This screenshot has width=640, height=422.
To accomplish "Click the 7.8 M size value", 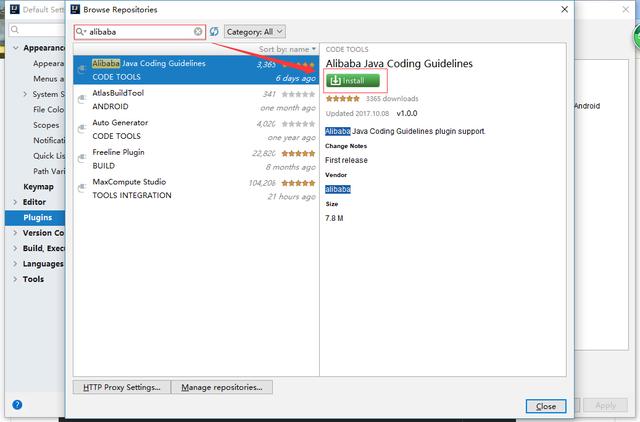I will point(334,218).
